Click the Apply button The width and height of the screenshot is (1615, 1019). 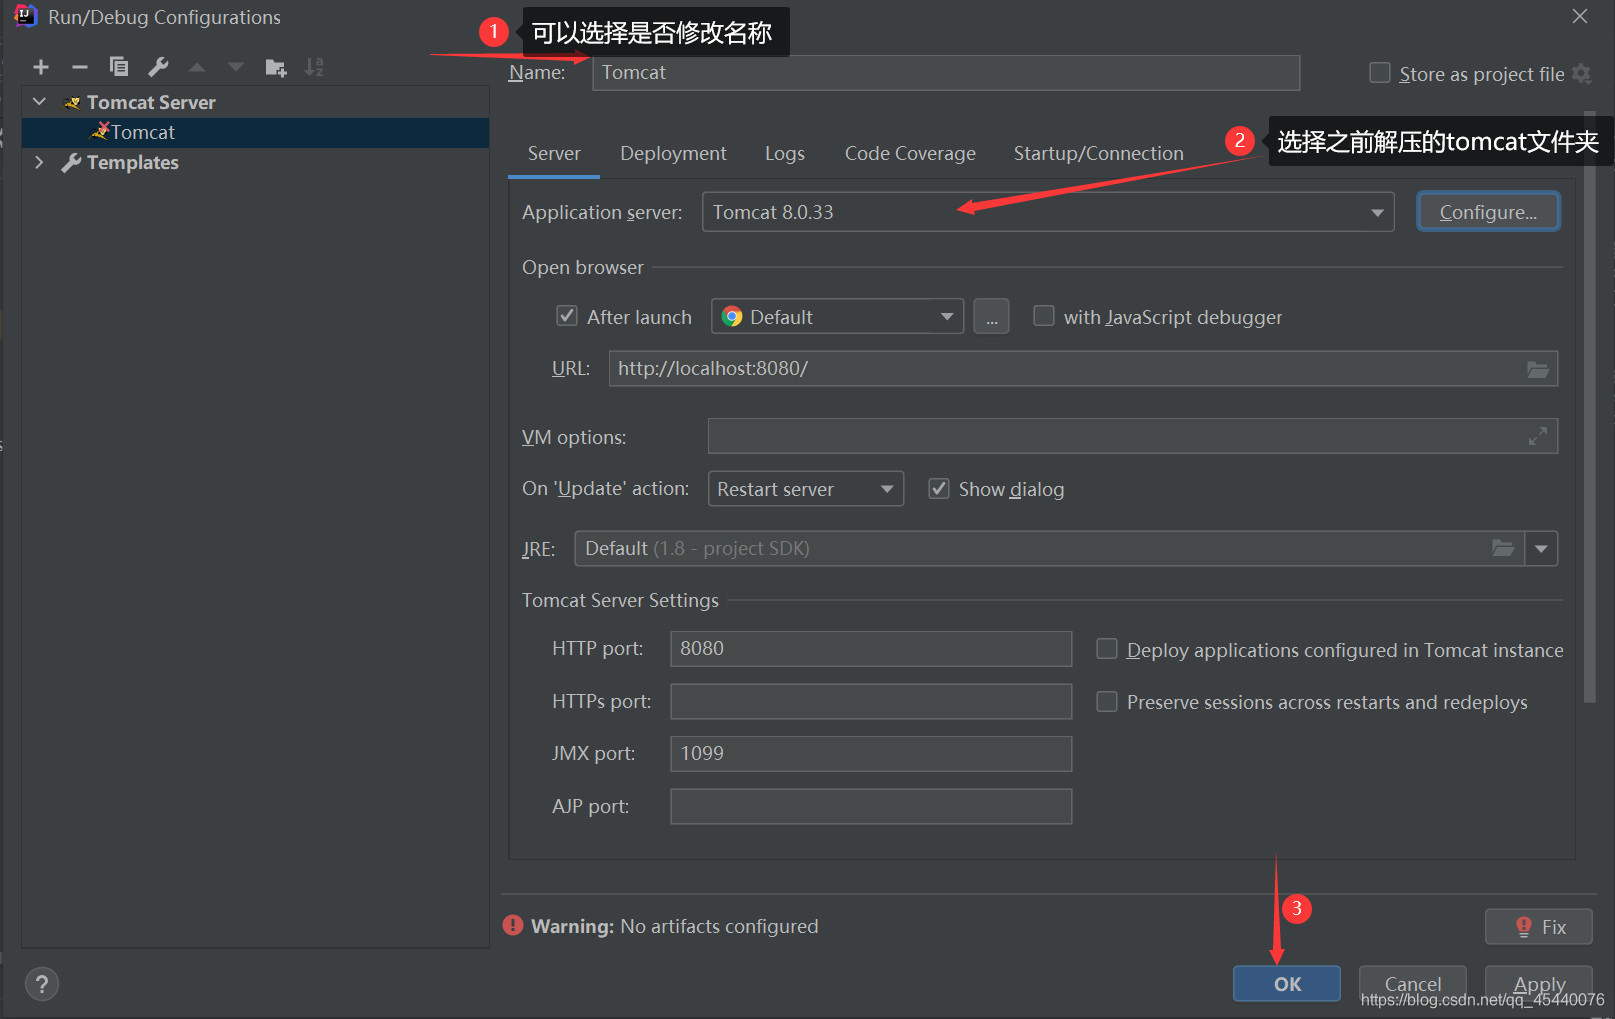pos(1539,984)
